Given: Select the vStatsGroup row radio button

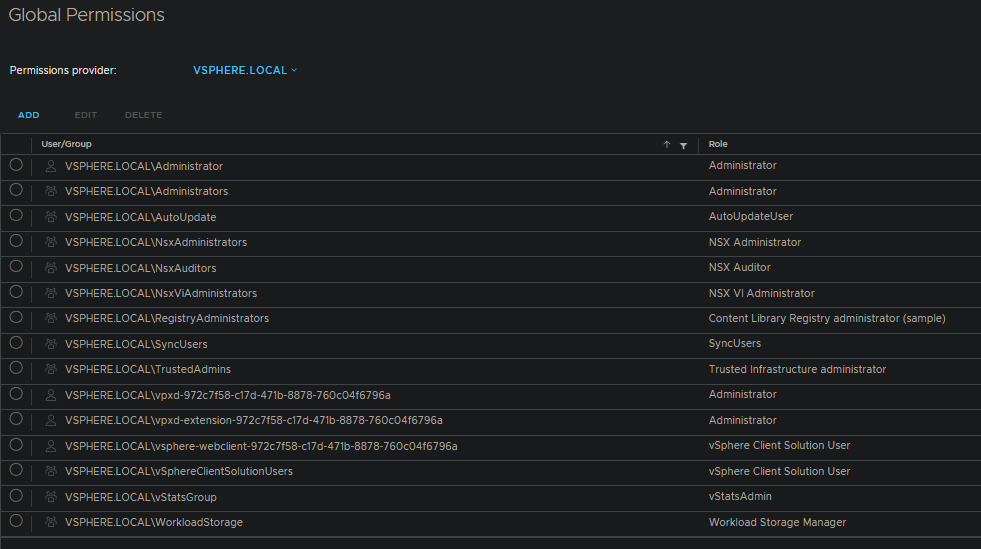Looking at the screenshot, I should coord(16,496).
